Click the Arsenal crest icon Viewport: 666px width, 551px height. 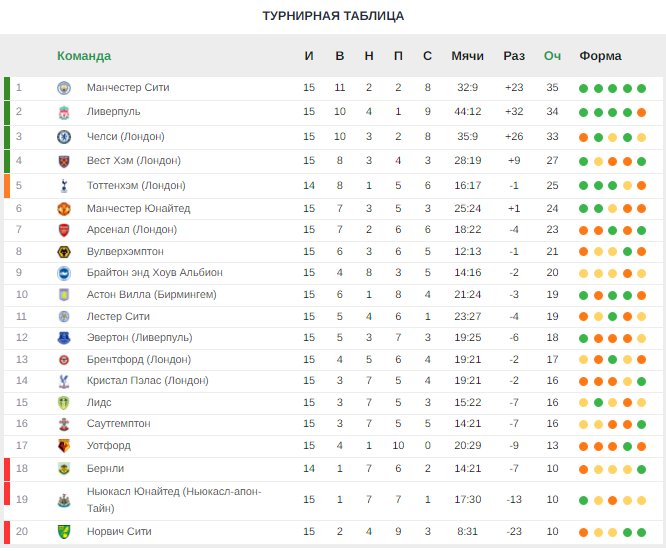(64, 230)
